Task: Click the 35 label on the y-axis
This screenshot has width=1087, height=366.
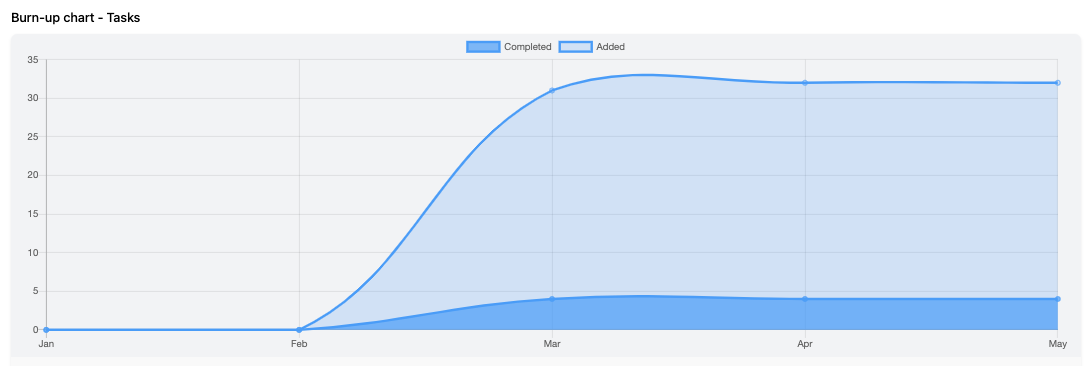Action: pyautogui.click(x=33, y=60)
